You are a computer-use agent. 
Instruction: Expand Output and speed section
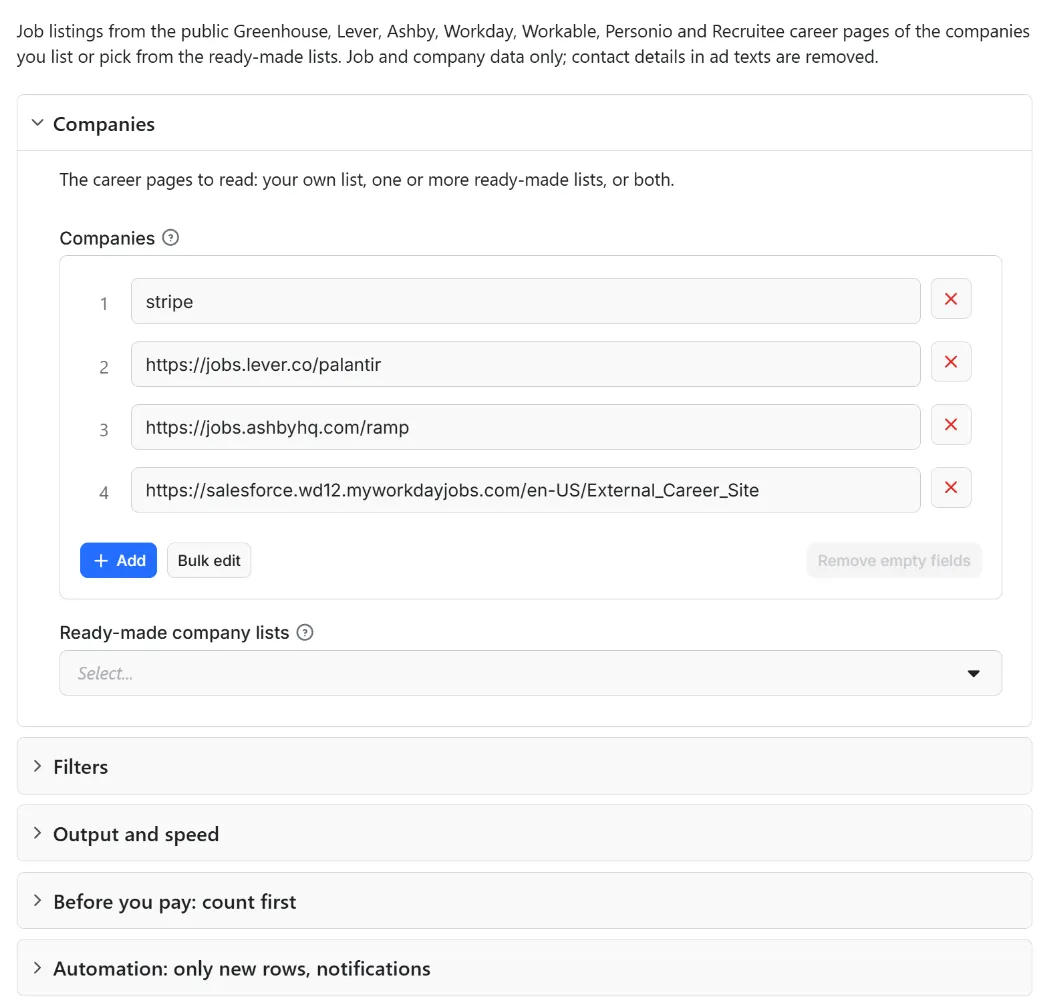pos(524,833)
